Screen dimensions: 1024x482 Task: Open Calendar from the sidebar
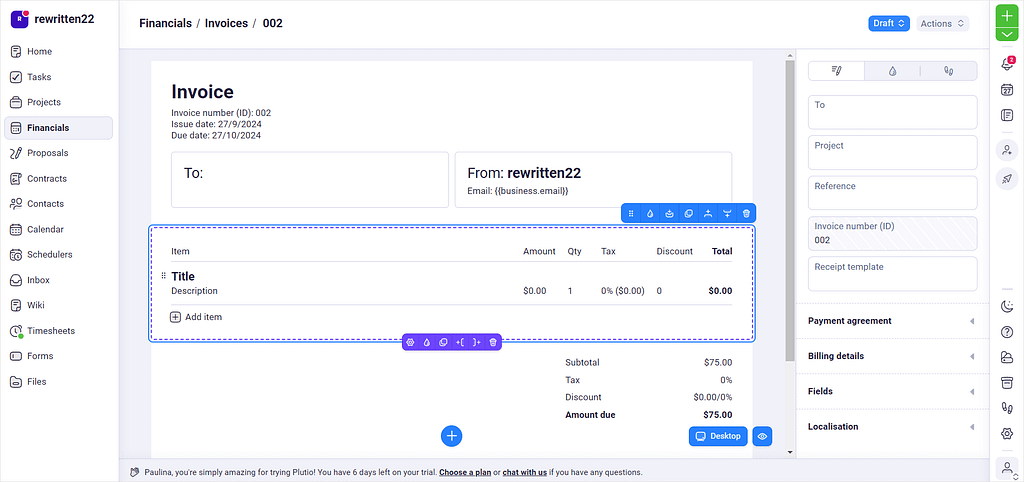58,229
